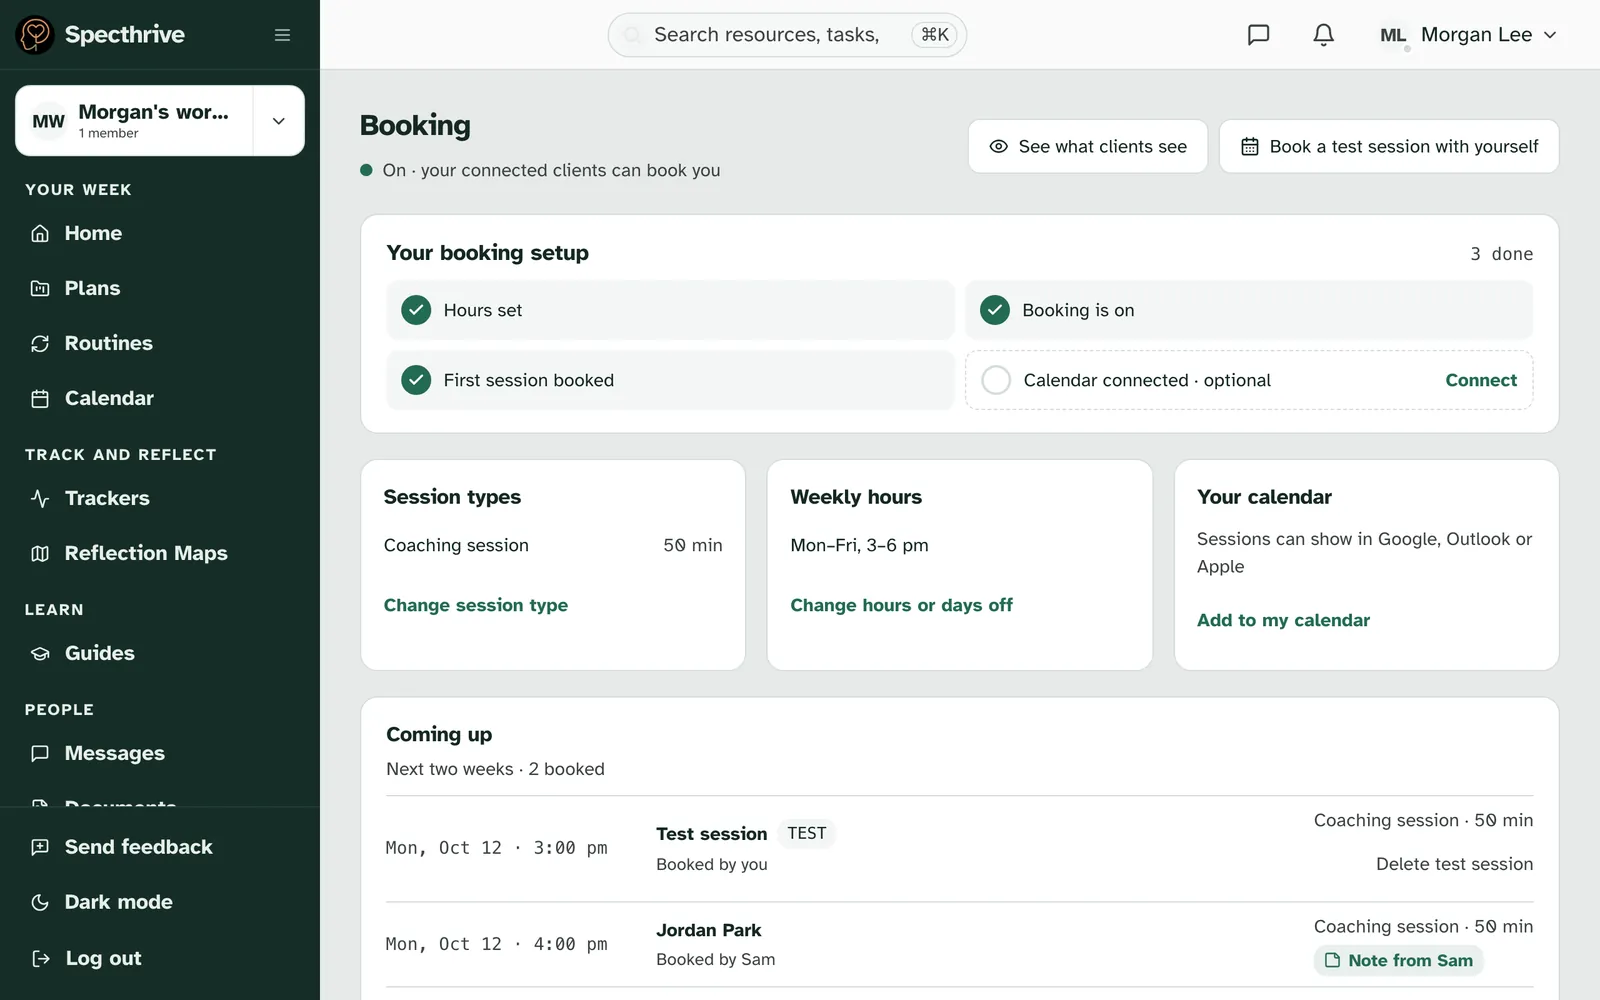This screenshot has height=1000, width=1600.
Task: Open the Morgan Lee account dropdown
Action: (1468, 35)
